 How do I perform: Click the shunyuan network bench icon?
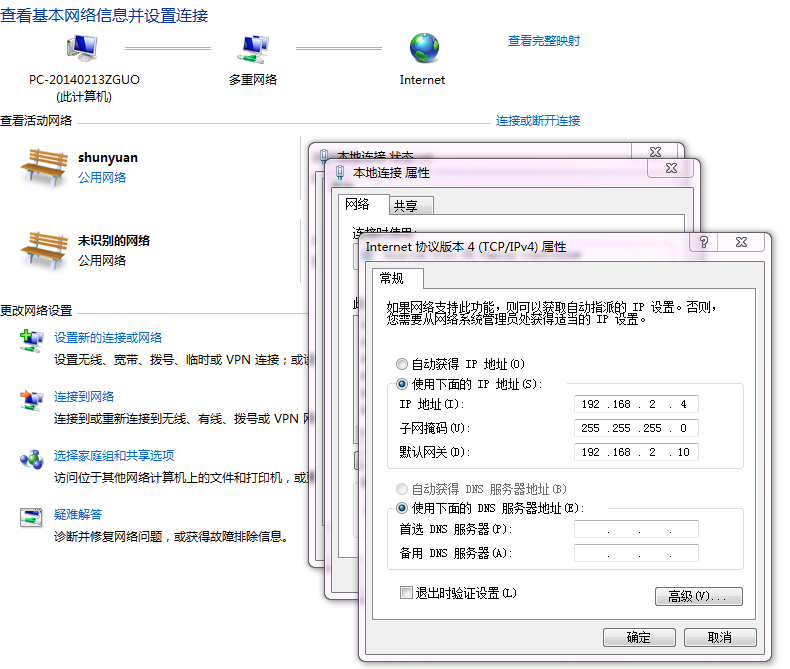pos(44,167)
